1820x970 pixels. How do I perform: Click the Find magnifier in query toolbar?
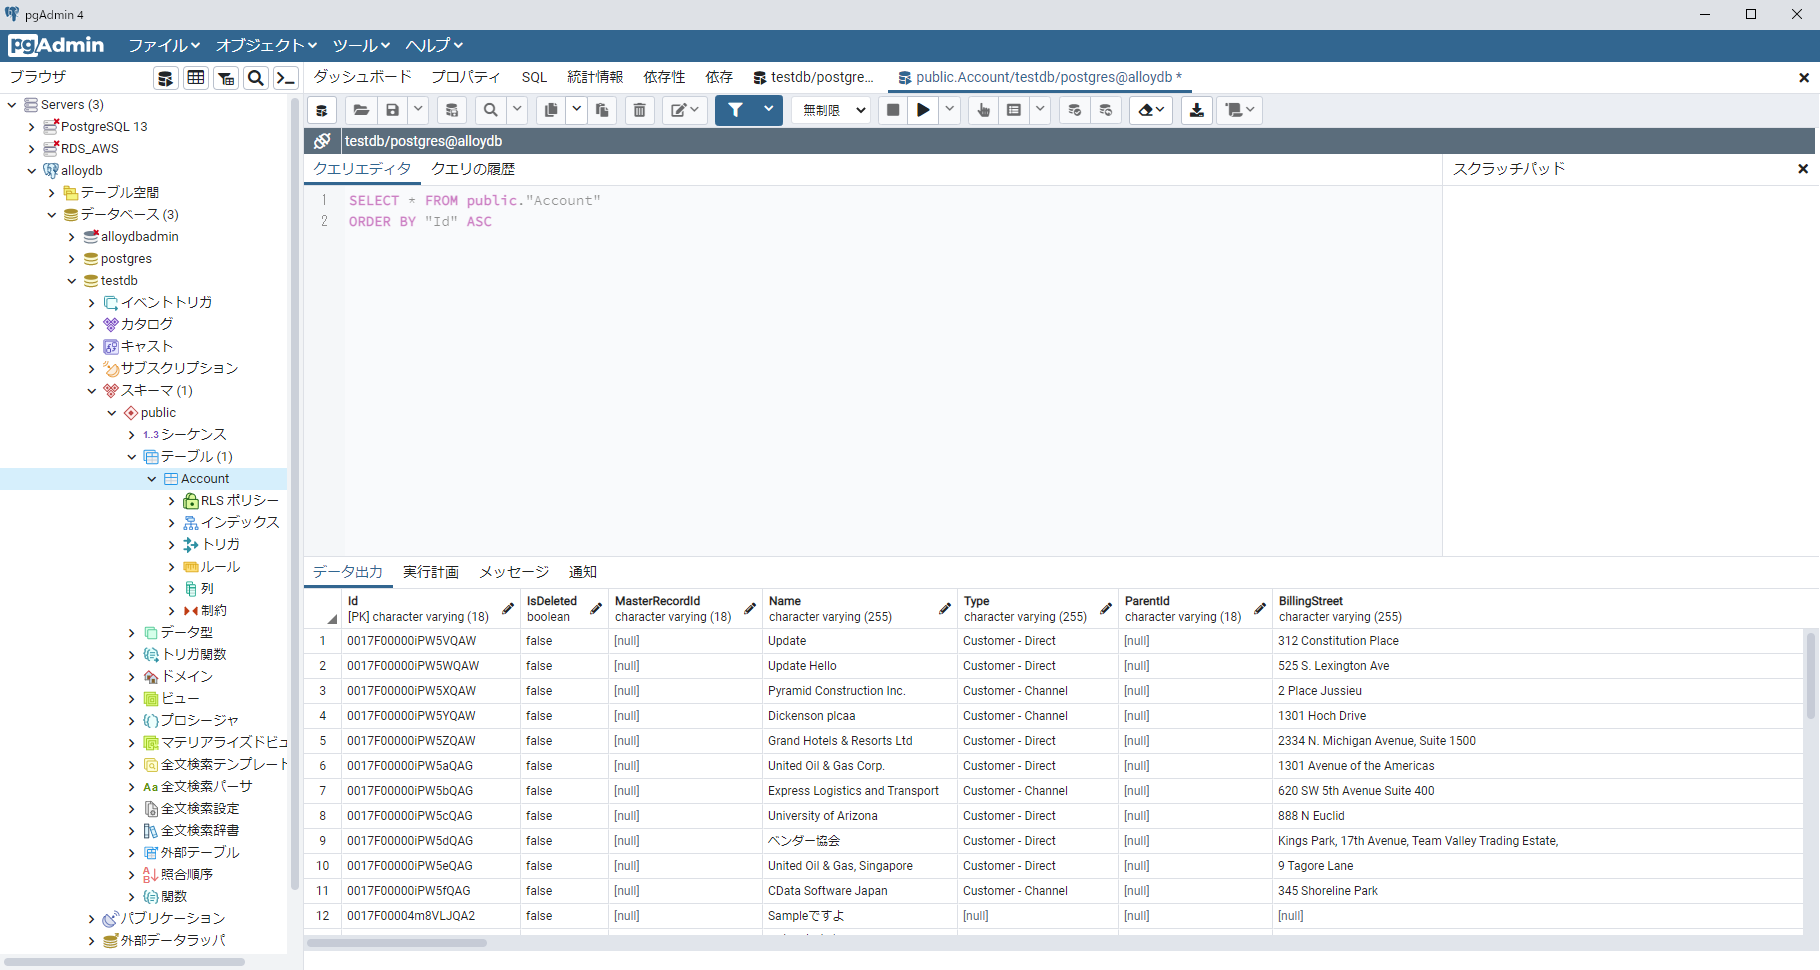(490, 110)
